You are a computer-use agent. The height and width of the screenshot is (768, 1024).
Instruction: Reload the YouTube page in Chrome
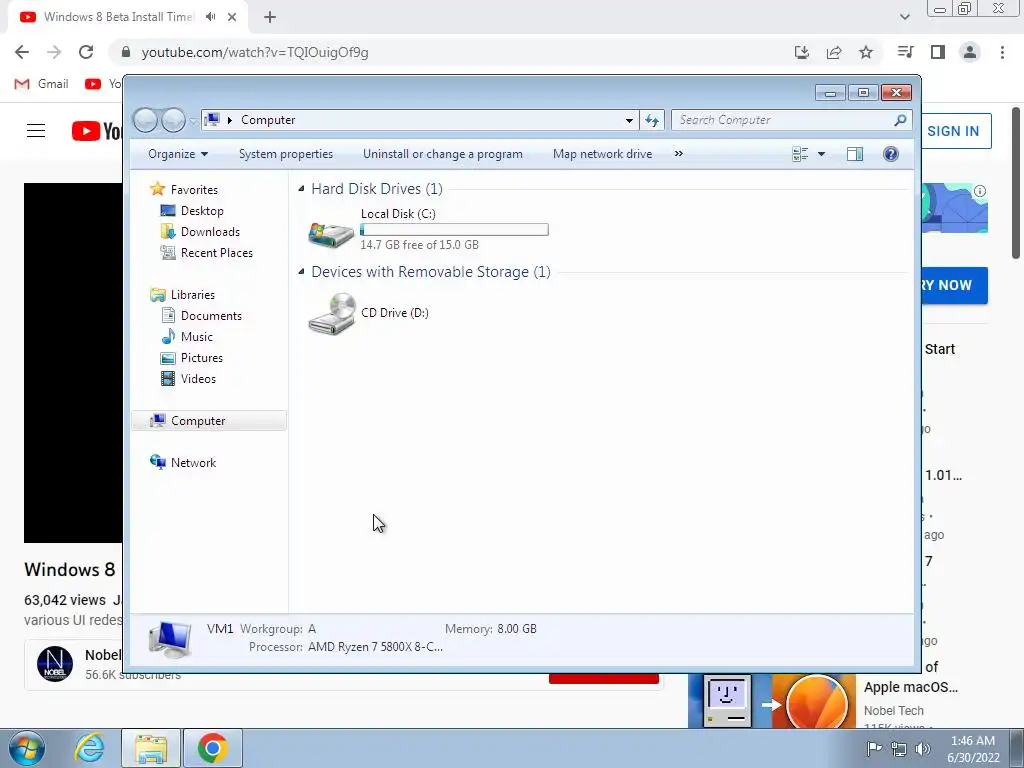[x=86, y=52]
